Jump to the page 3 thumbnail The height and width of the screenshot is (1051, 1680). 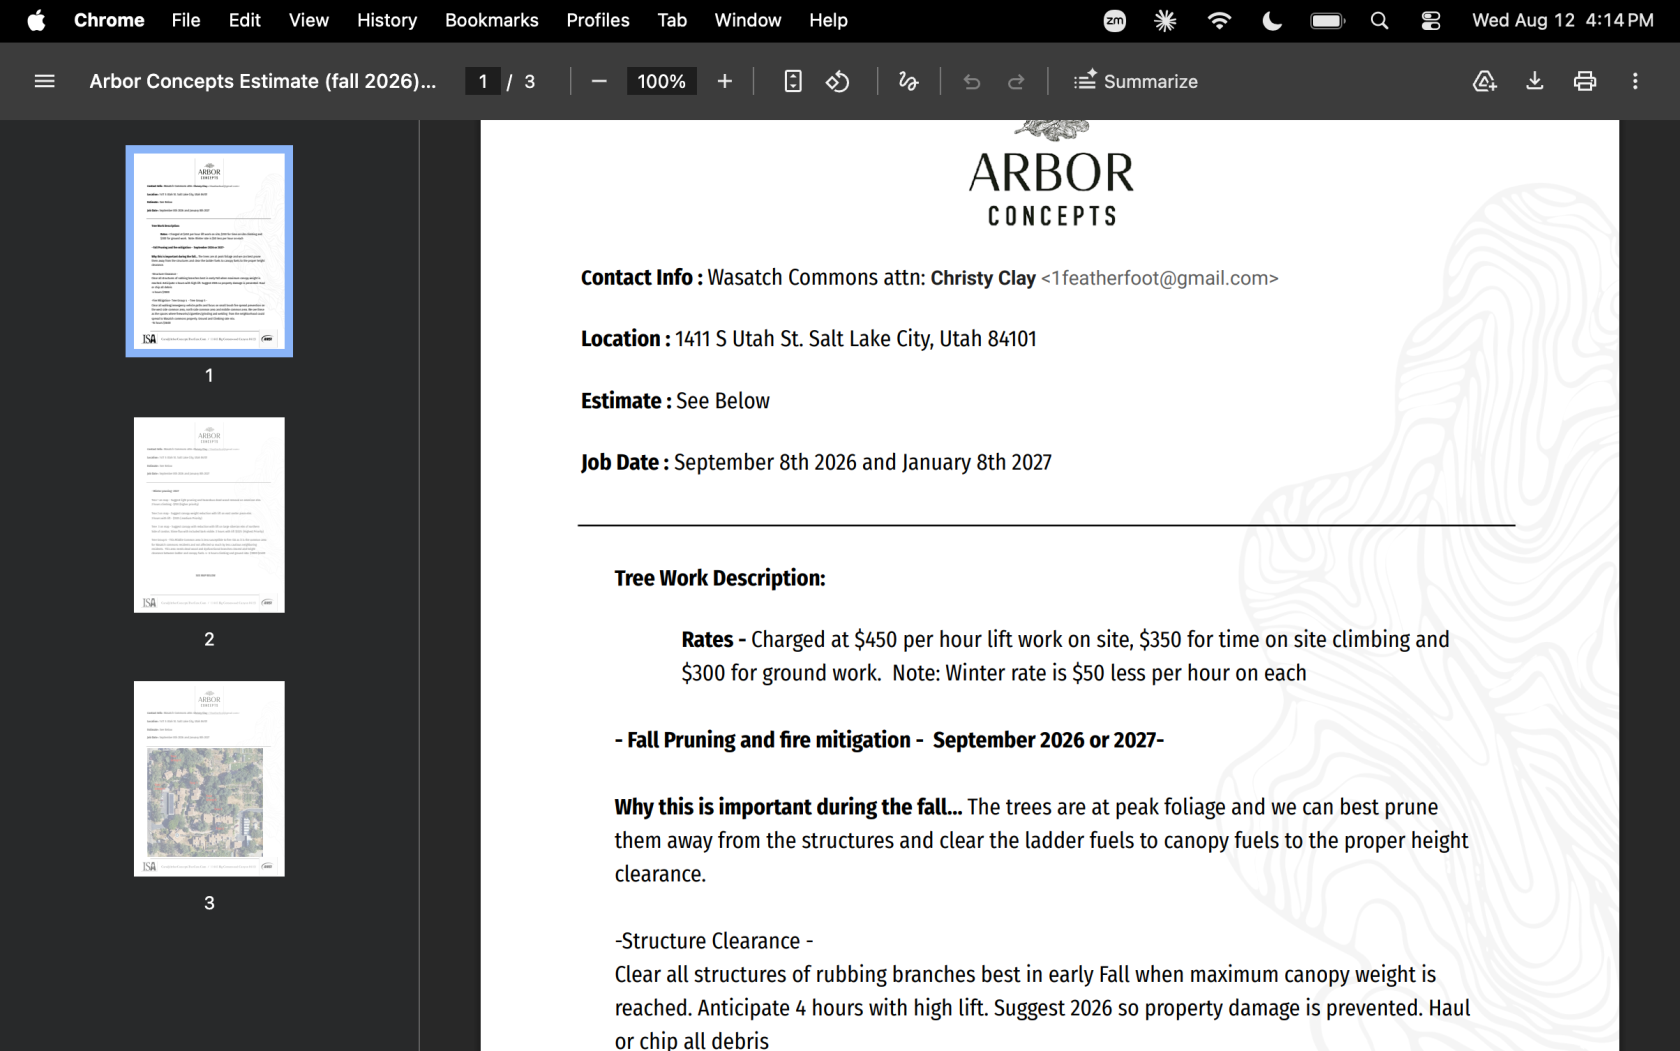point(209,779)
